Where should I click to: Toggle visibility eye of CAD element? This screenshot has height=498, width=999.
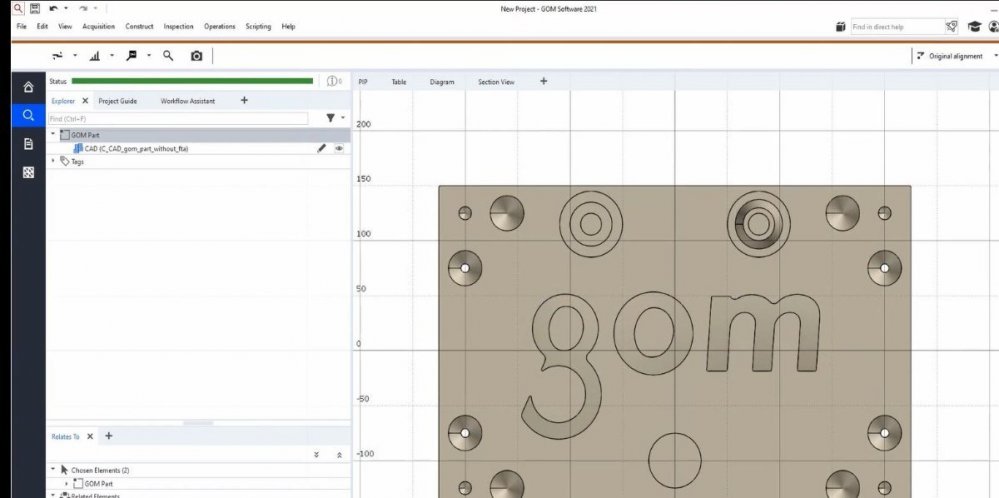point(339,148)
